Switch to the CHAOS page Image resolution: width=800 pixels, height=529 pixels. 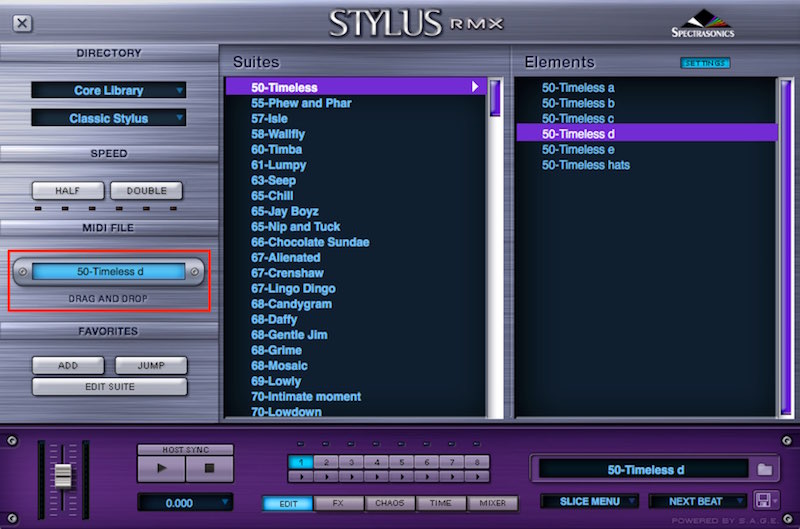click(x=390, y=503)
